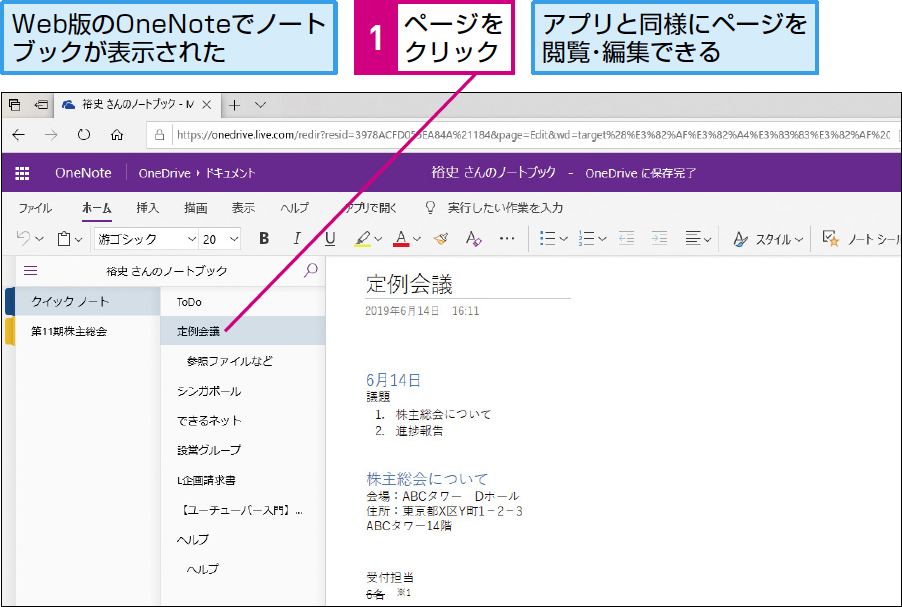Open highlight color options arrow
This screenshot has width=902, height=607.
click(x=378, y=239)
